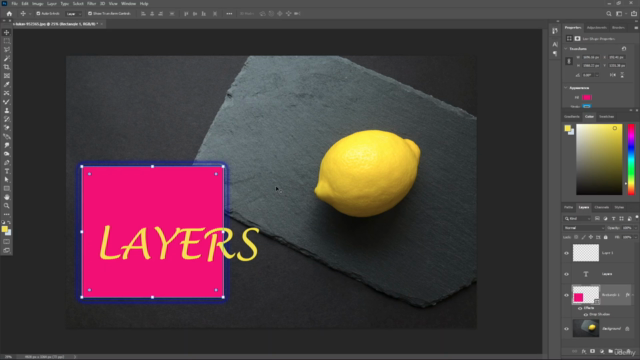Viewport: 640px width, 360px height.
Task: Click the layer style fx icon at panel bottom
Action: [584, 351]
